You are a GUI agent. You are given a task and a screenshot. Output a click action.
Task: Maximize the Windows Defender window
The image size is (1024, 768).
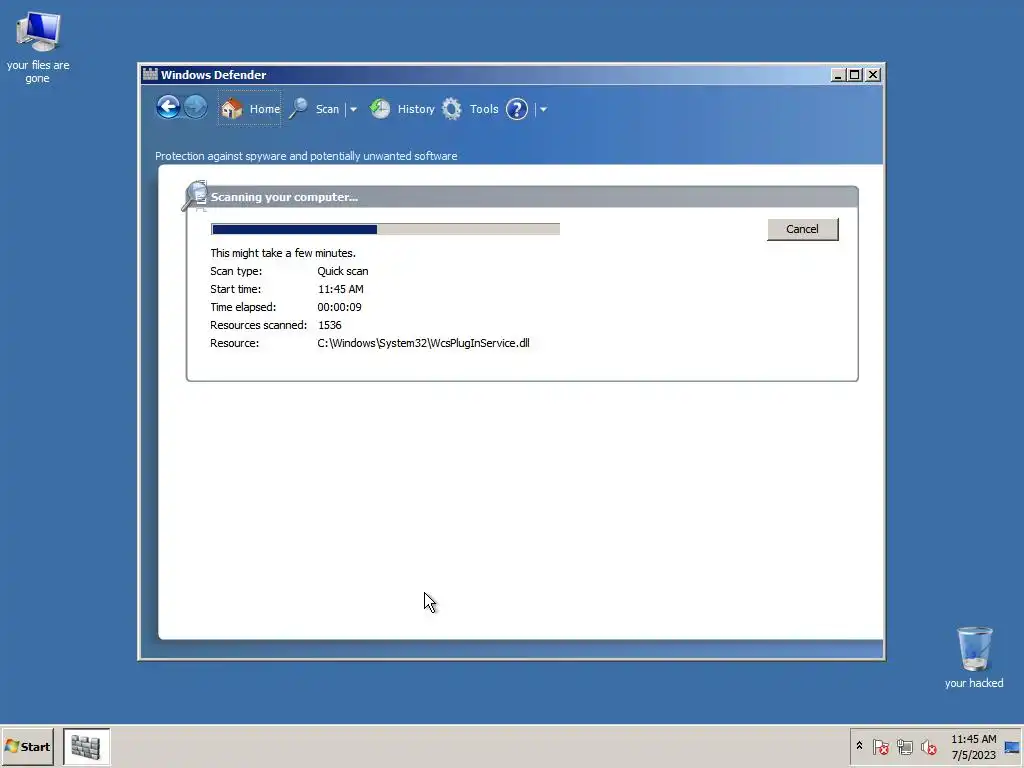click(x=854, y=75)
